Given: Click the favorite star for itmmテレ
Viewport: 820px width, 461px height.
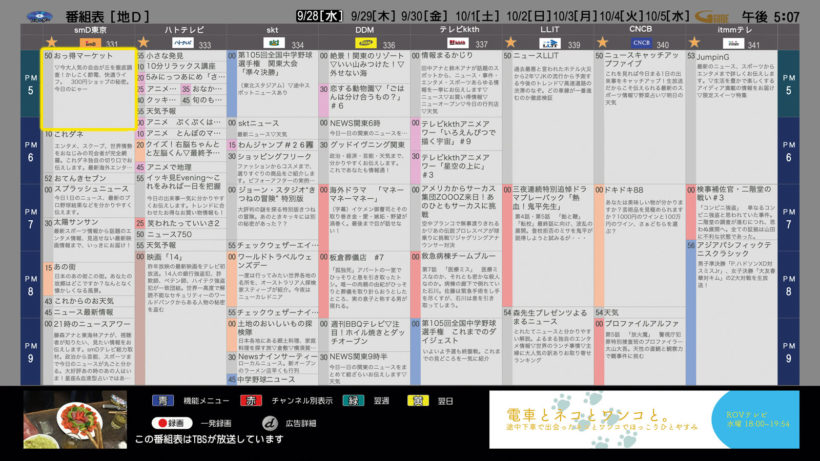Looking at the screenshot, I should pos(694,42).
